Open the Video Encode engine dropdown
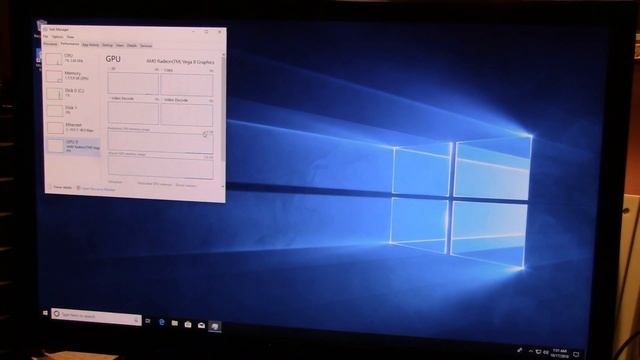This screenshot has width=640, height=360. [x=121, y=98]
